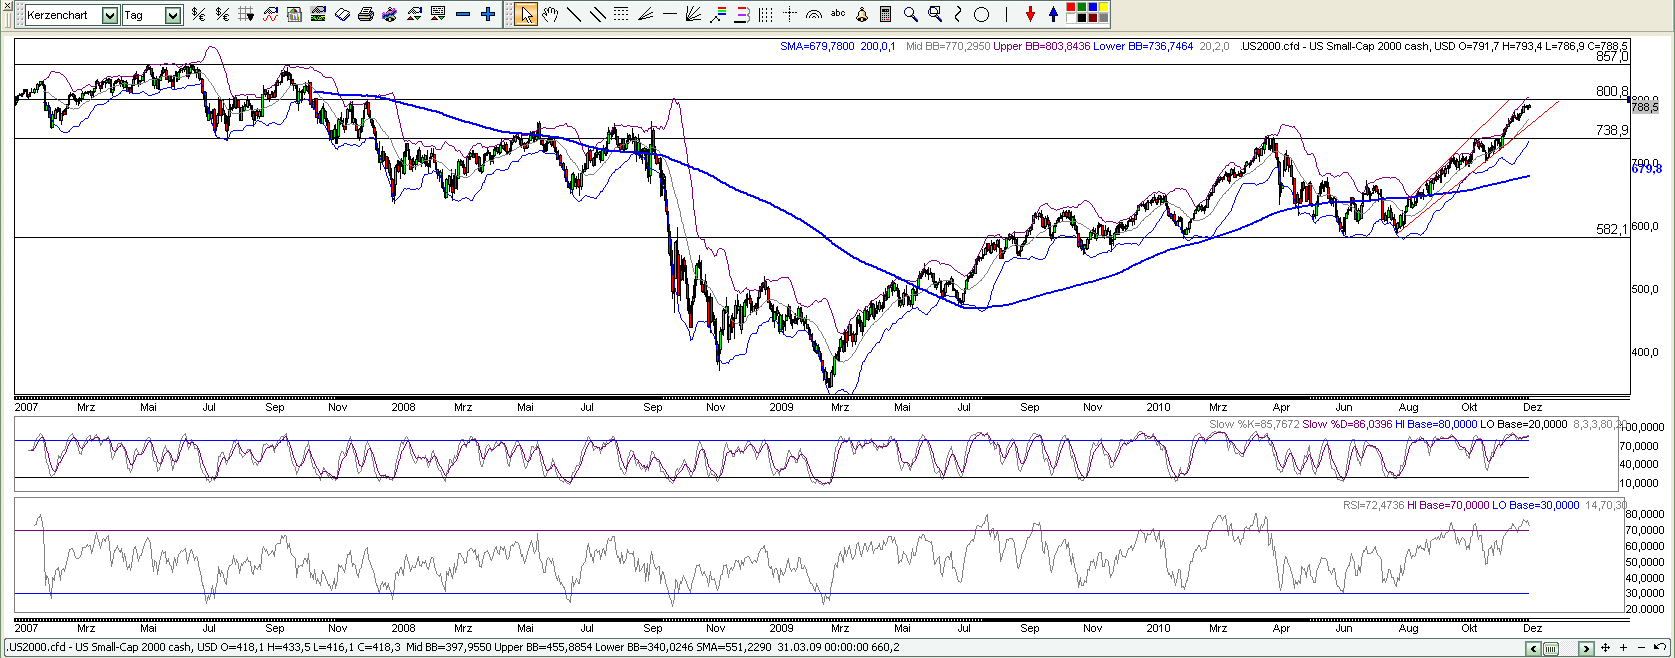Pick the parallel channel line tool
The width and height of the screenshot is (1675, 658).
pyautogui.click(x=597, y=14)
